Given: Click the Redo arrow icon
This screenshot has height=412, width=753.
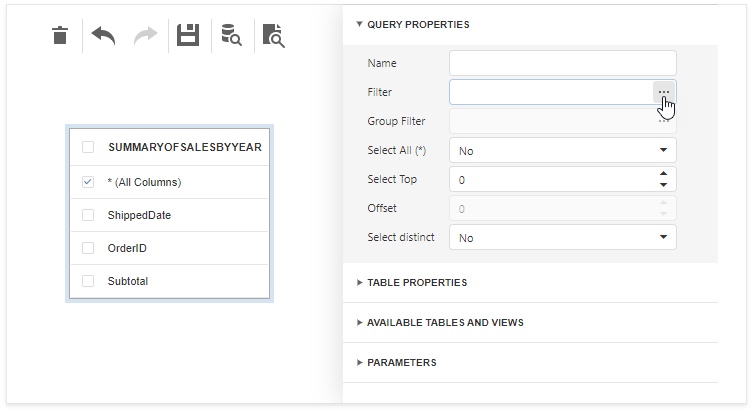Looking at the screenshot, I should coord(145,36).
